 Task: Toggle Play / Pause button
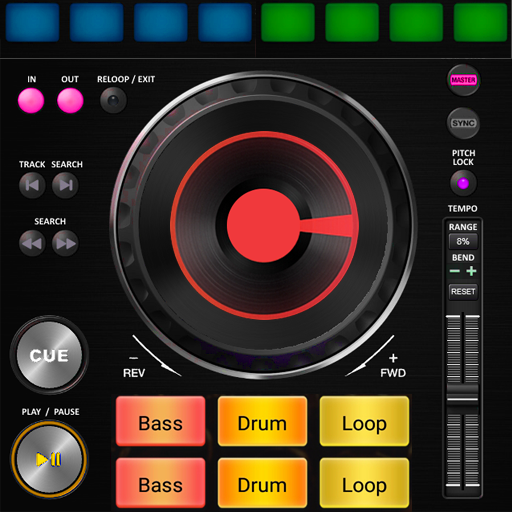point(49,459)
